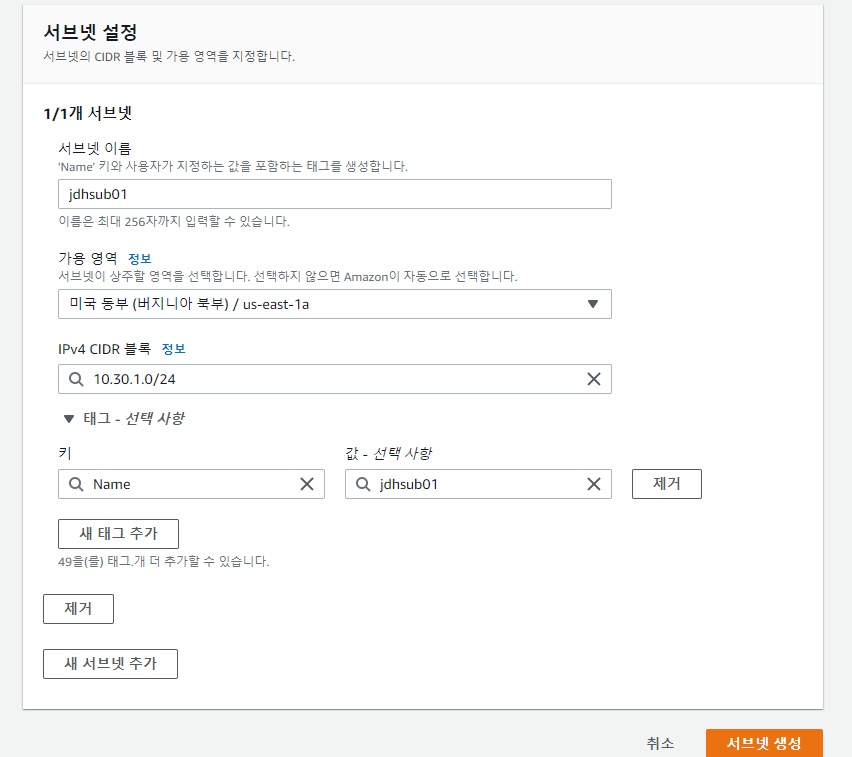Clear the Name key field with X
Screen dimensions: 852x757
pyautogui.click(x=307, y=484)
